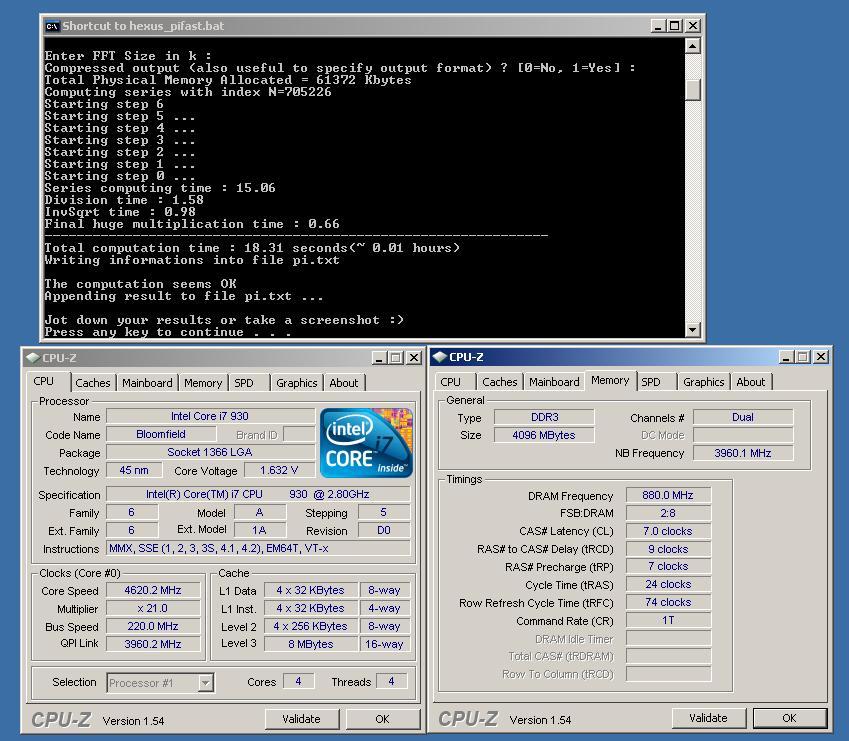This screenshot has width=849, height=741.
Task: Click the processor Name field 'Intel Core i7 930'
Action: tap(210, 416)
